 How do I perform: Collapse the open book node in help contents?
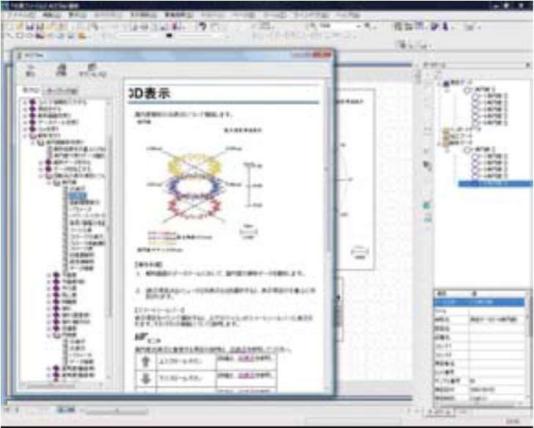(25, 136)
